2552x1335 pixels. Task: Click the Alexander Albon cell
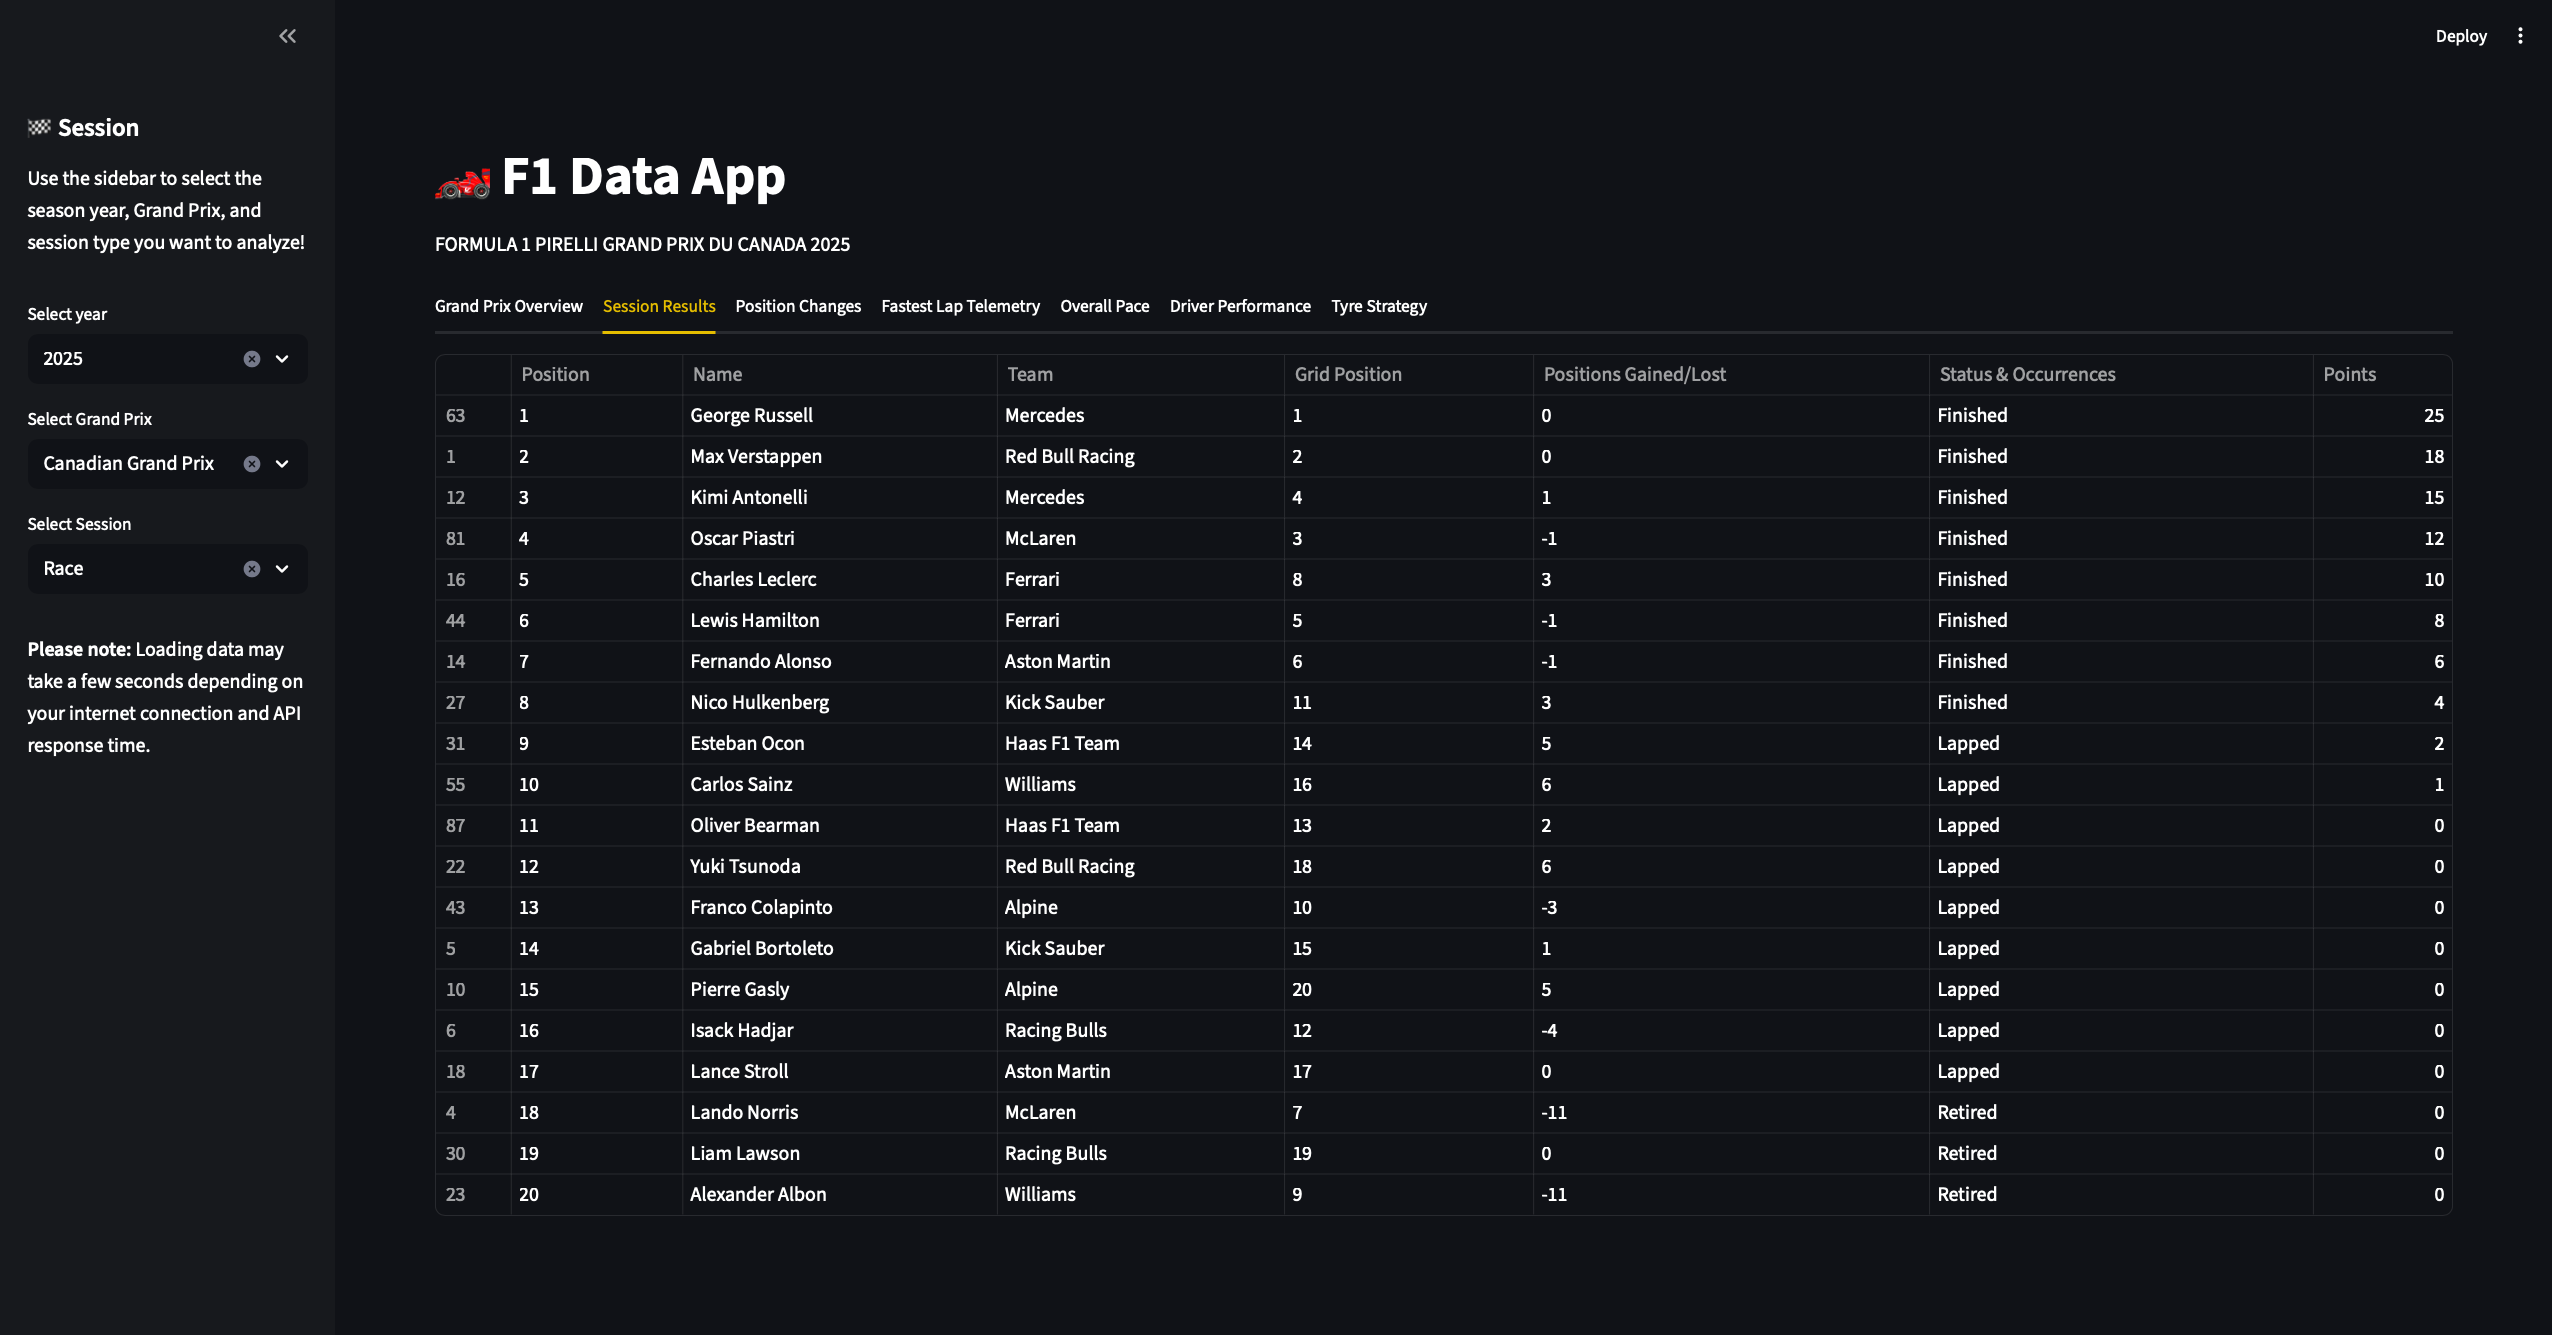[x=840, y=1194]
